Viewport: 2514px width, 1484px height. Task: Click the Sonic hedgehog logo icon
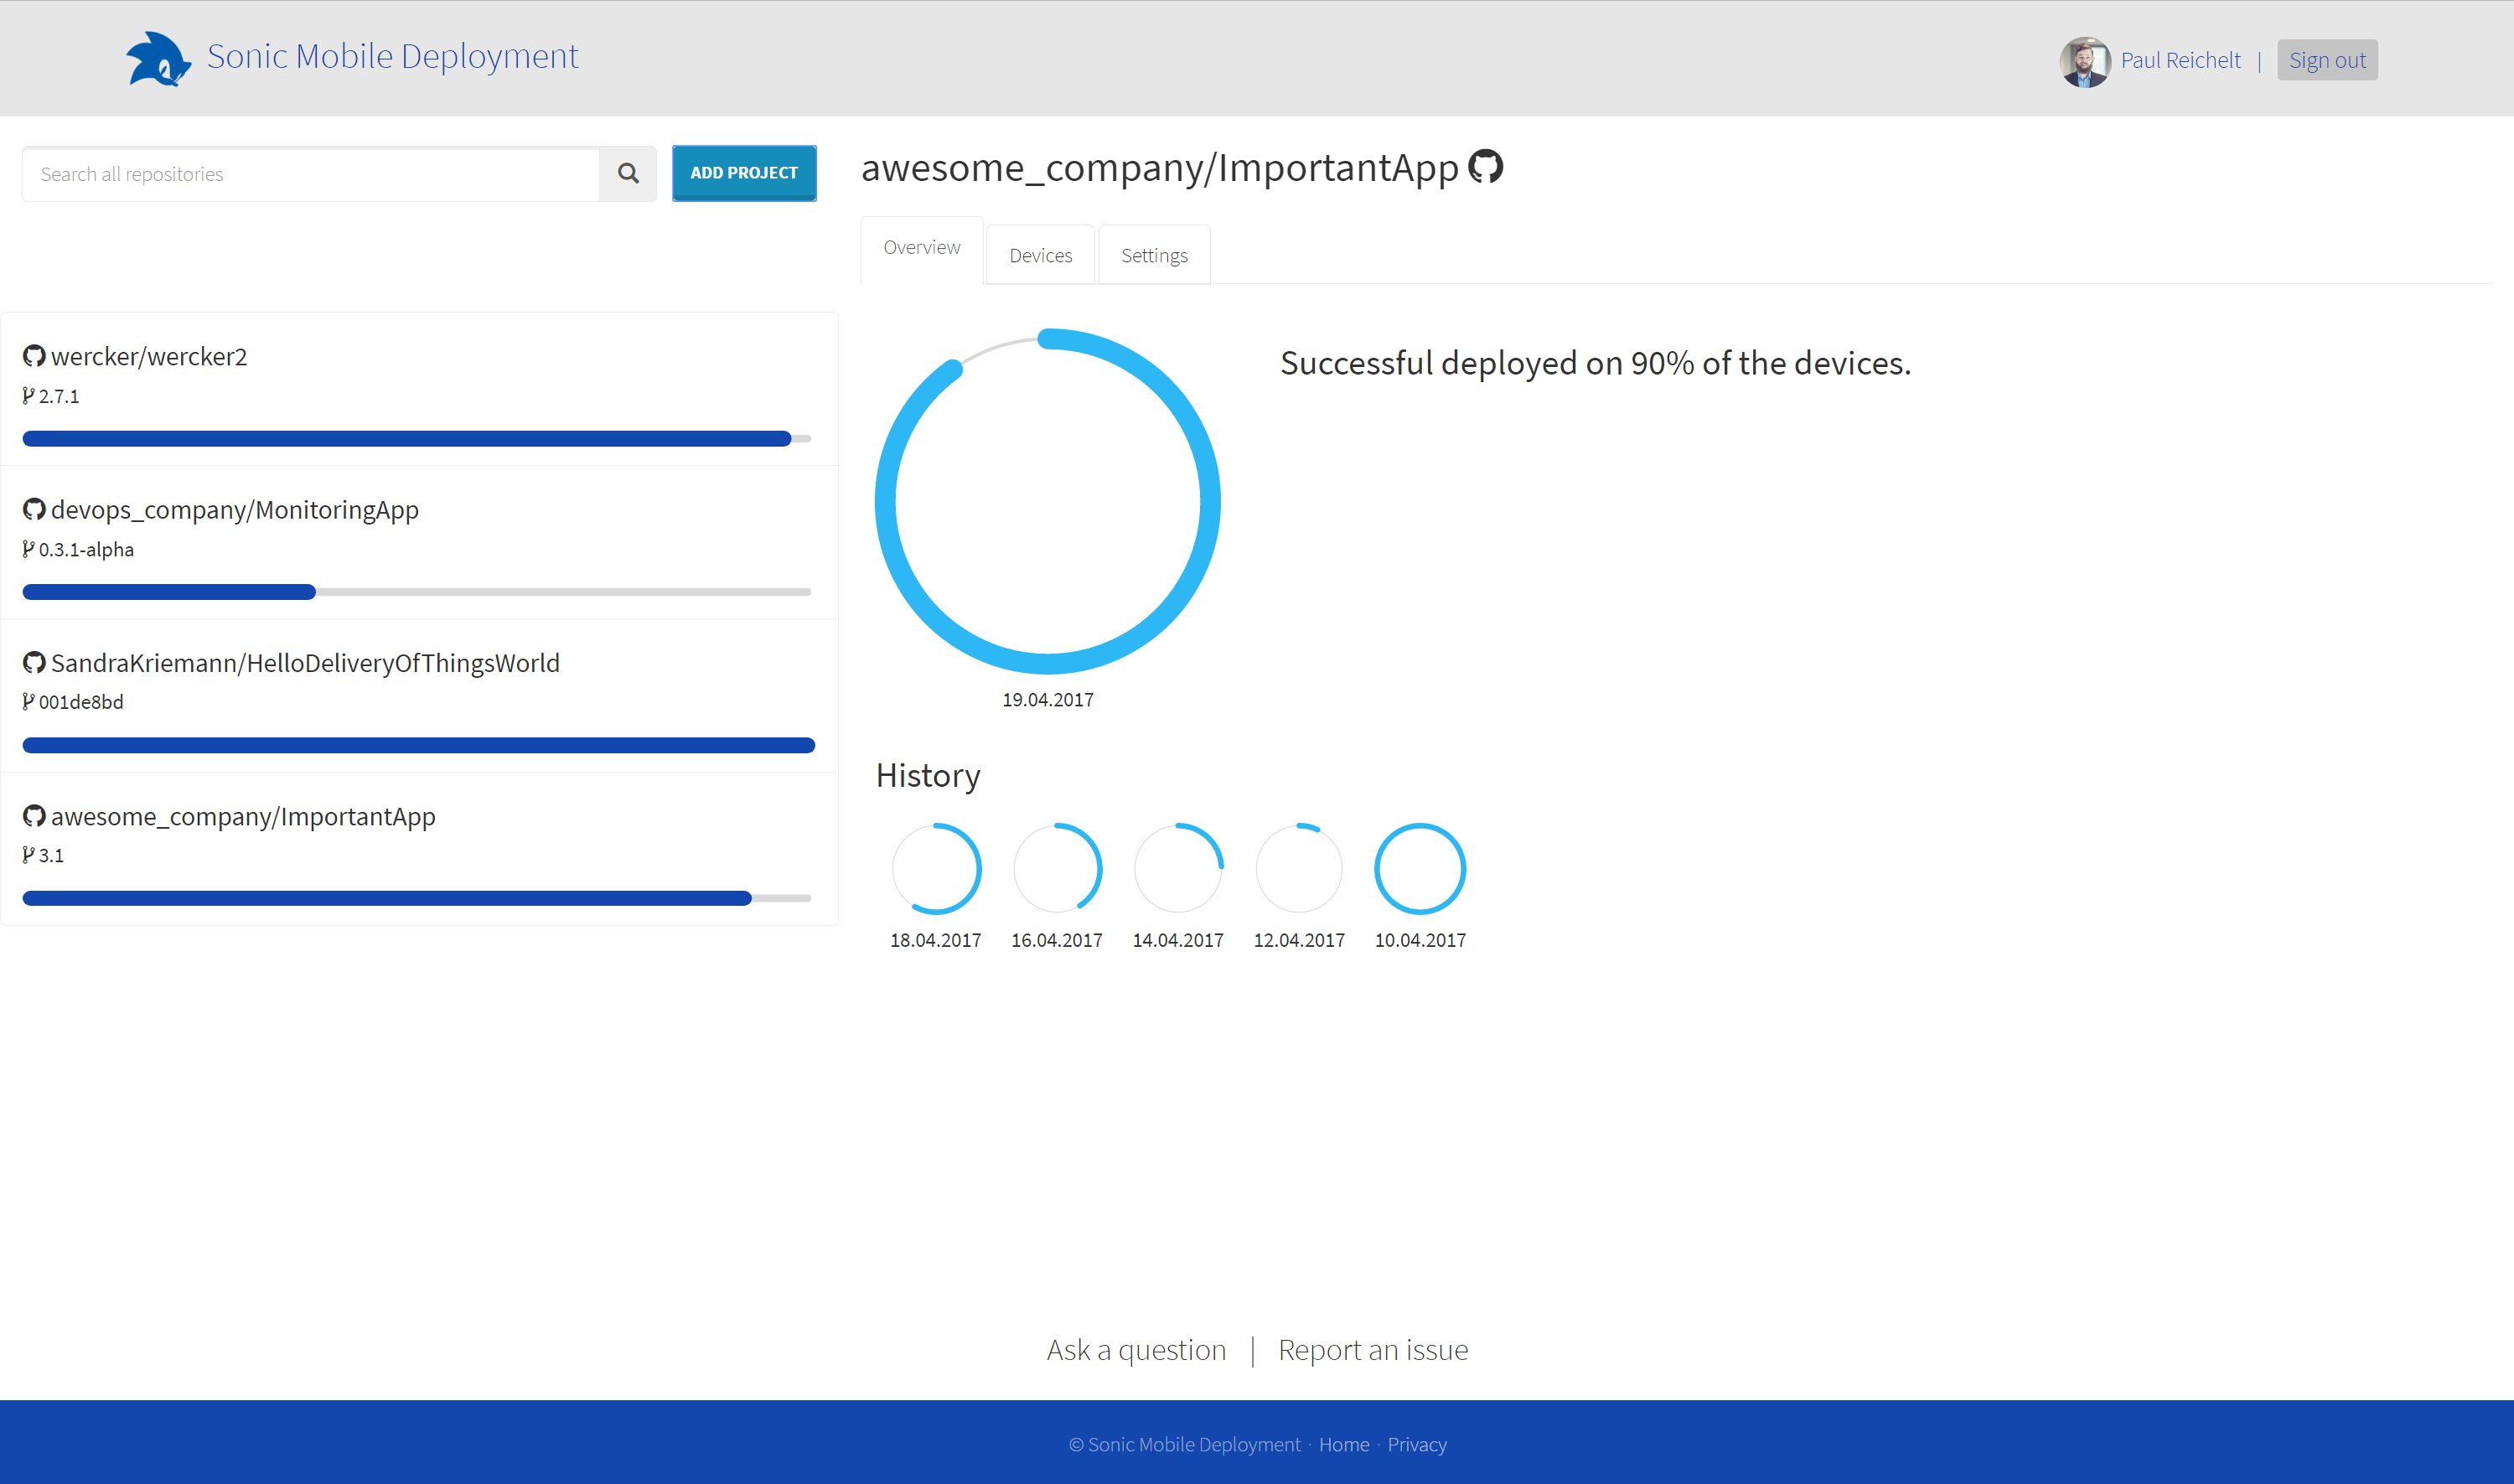[157, 59]
